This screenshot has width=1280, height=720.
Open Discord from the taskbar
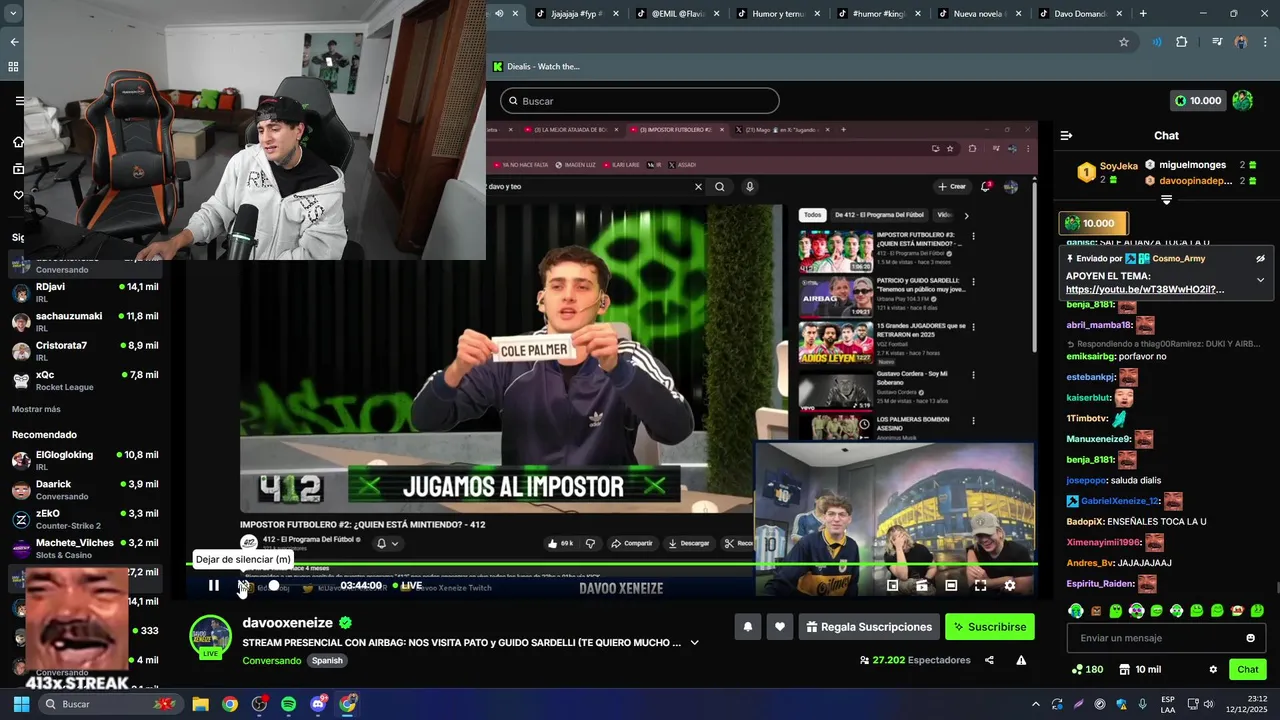point(318,704)
